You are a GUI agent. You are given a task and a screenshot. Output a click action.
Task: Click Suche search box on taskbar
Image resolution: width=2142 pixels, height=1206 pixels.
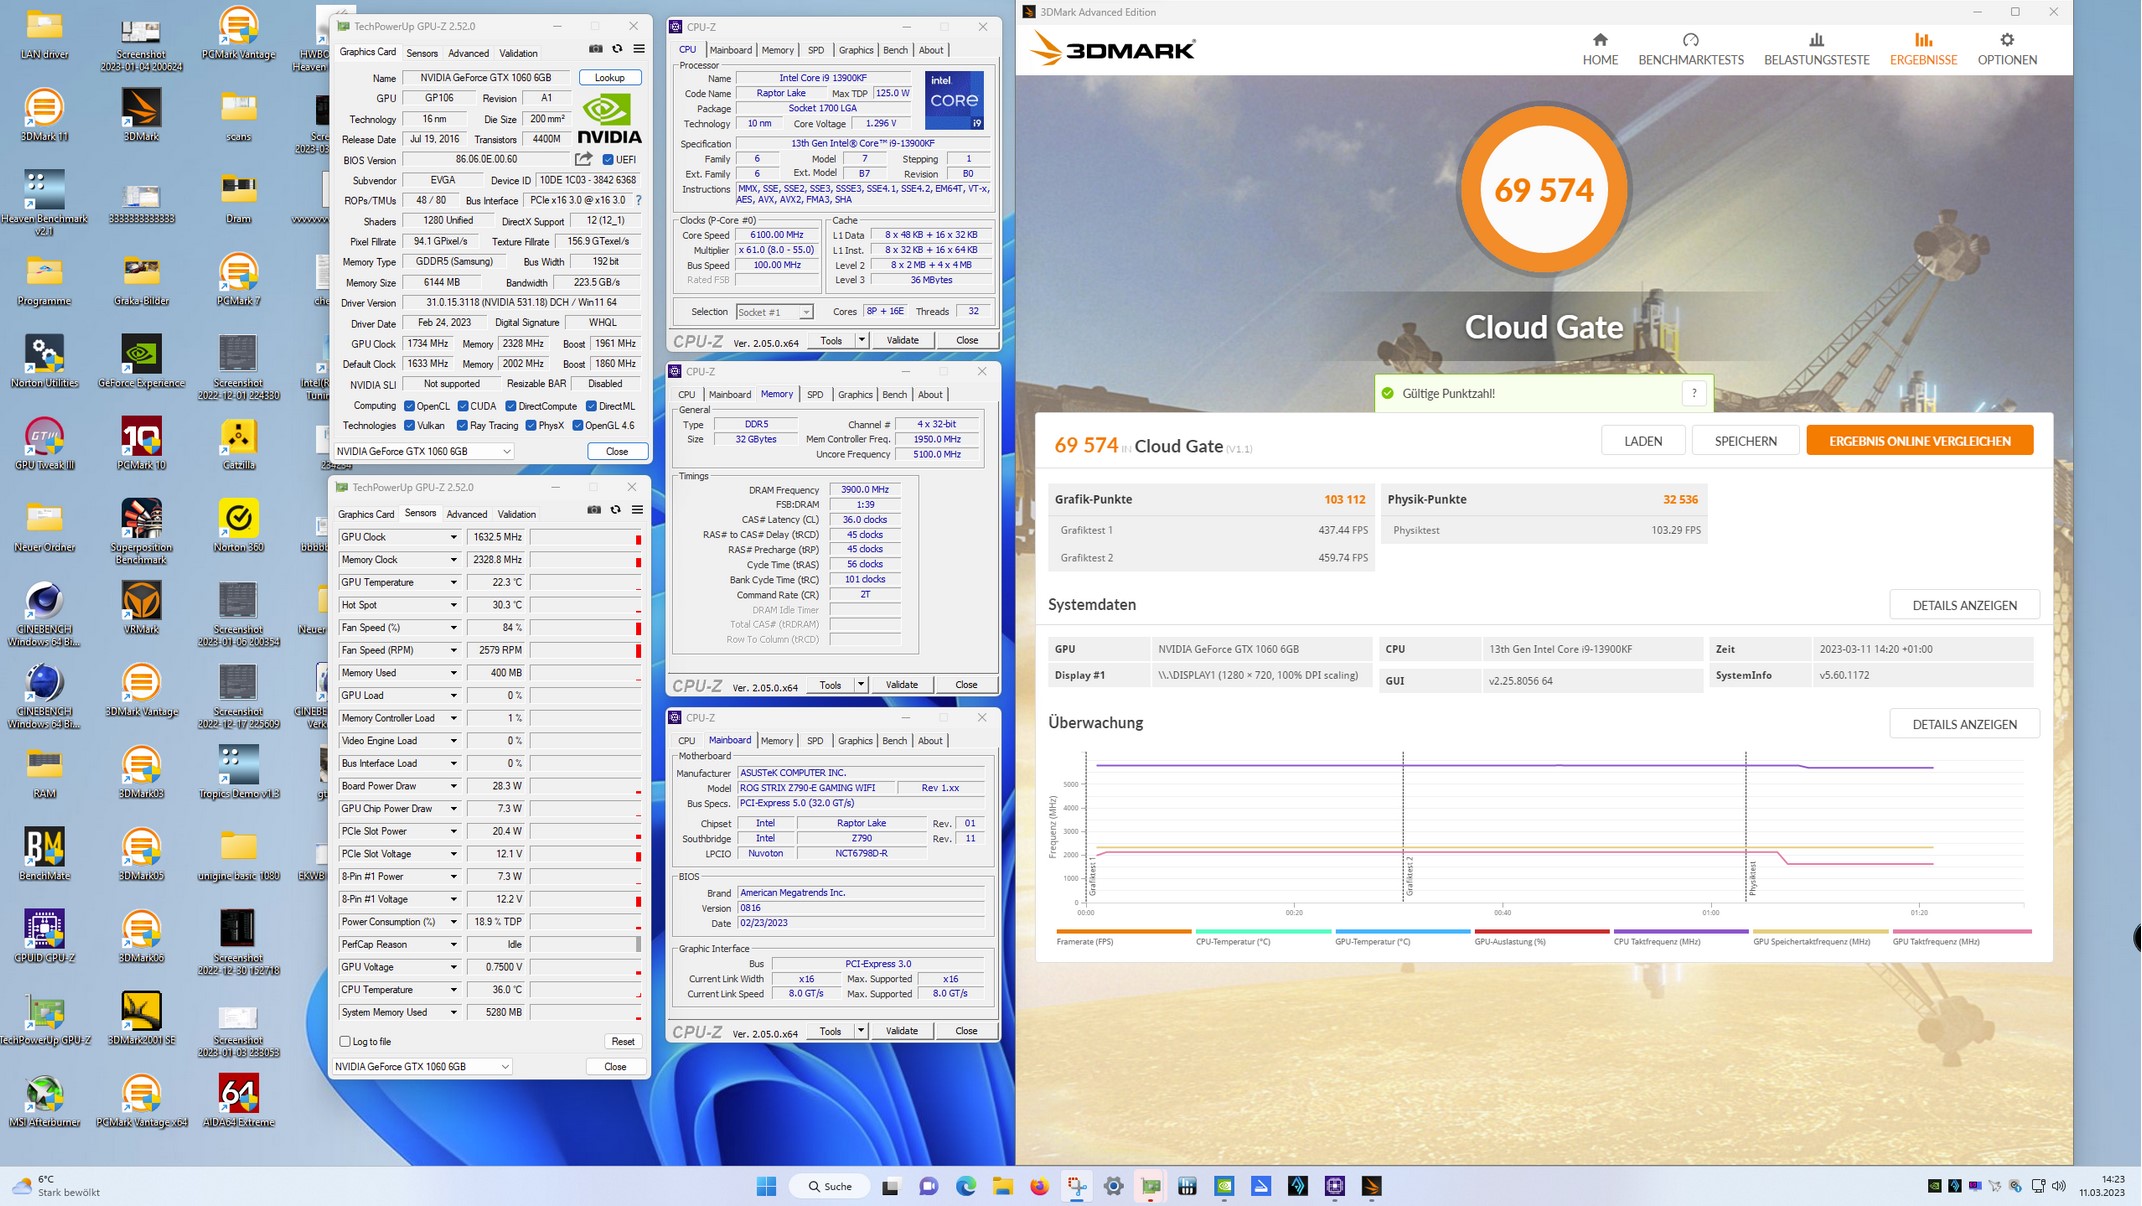pyautogui.click(x=830, y=1186)
